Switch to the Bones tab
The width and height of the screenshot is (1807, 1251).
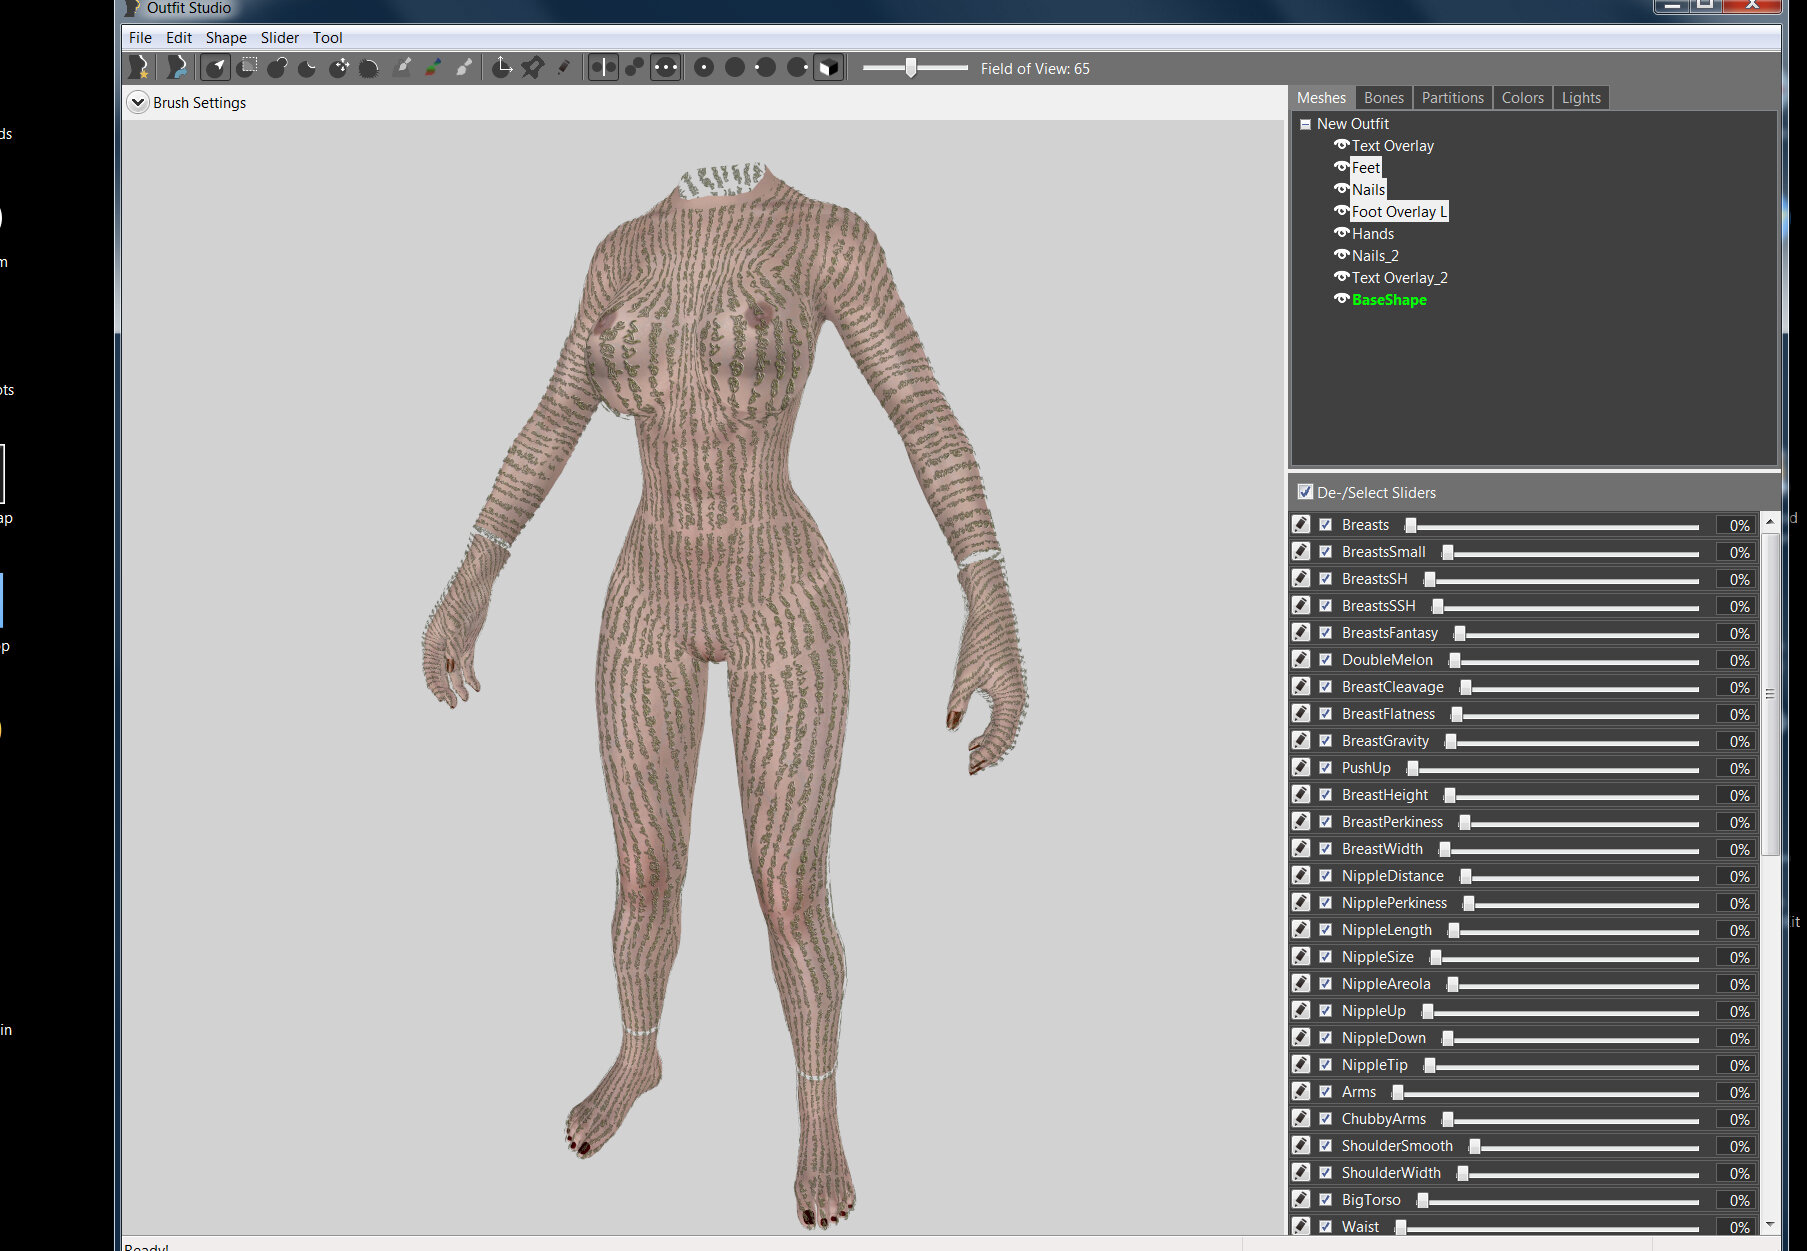click(1384, 97)
